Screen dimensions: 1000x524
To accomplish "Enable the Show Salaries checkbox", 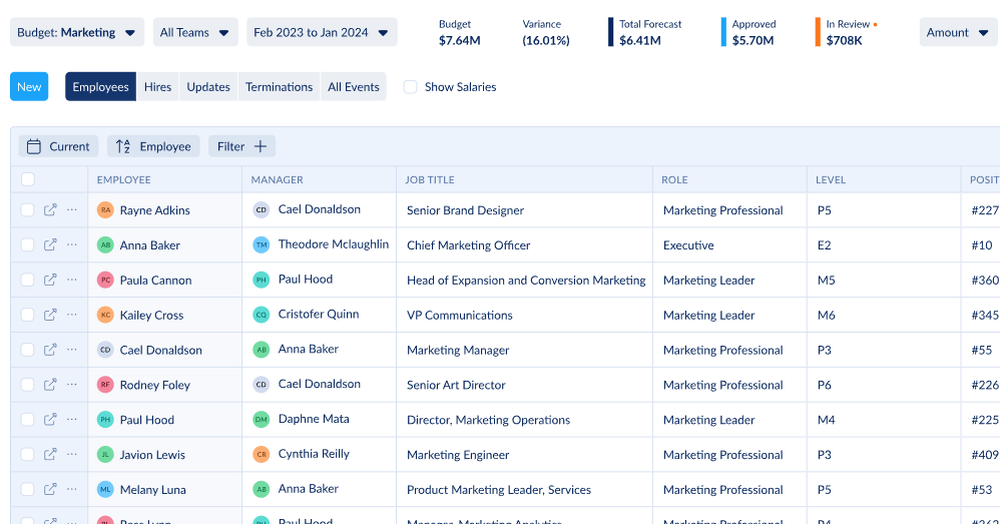I will (x=410, y=87).
